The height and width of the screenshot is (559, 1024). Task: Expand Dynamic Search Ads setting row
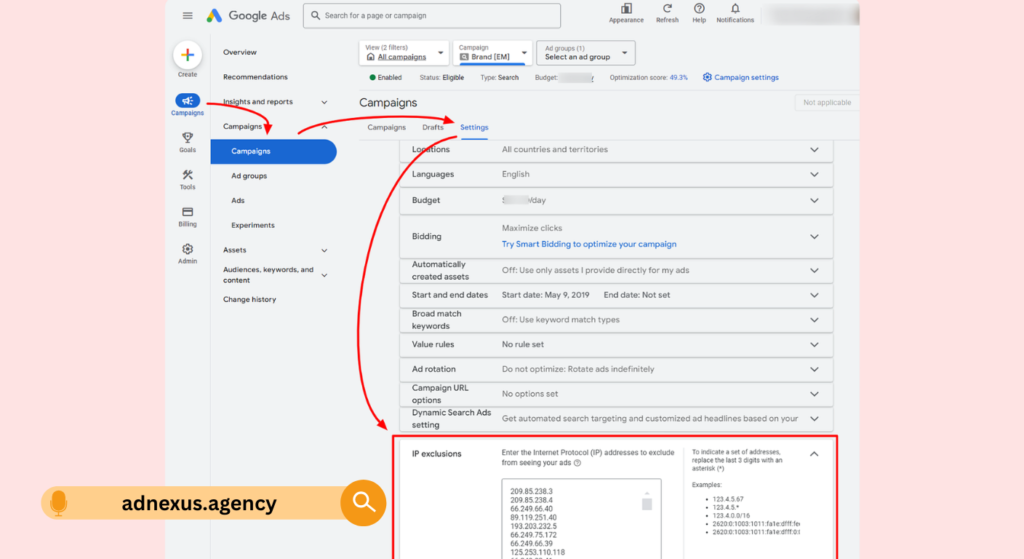[x=814, y=419]
